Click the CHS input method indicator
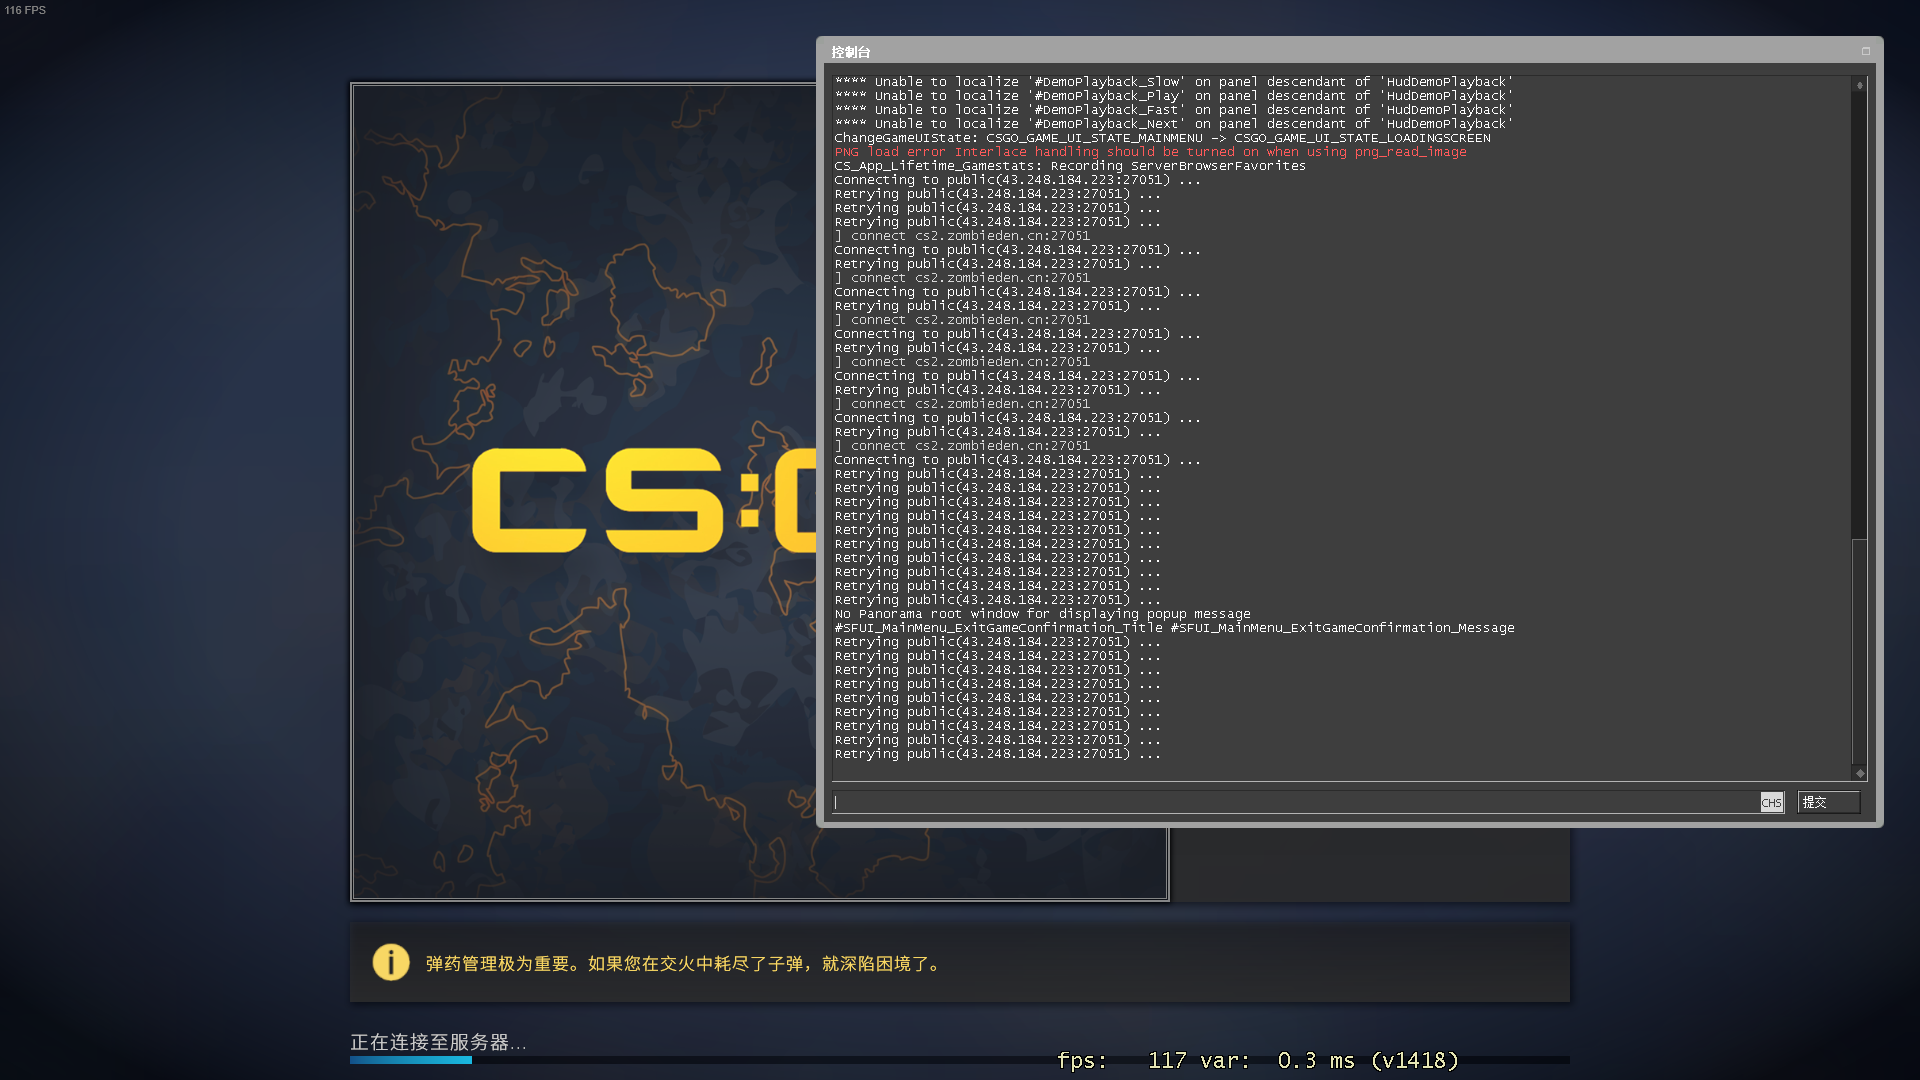Image resolution: width=1920 pixels, height=1080 pixels. [x=1771, y=802]
